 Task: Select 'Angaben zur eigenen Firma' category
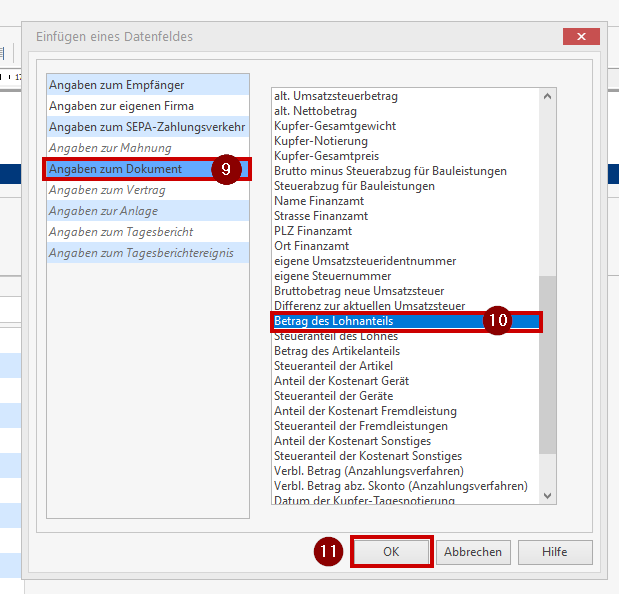(122, 106)
